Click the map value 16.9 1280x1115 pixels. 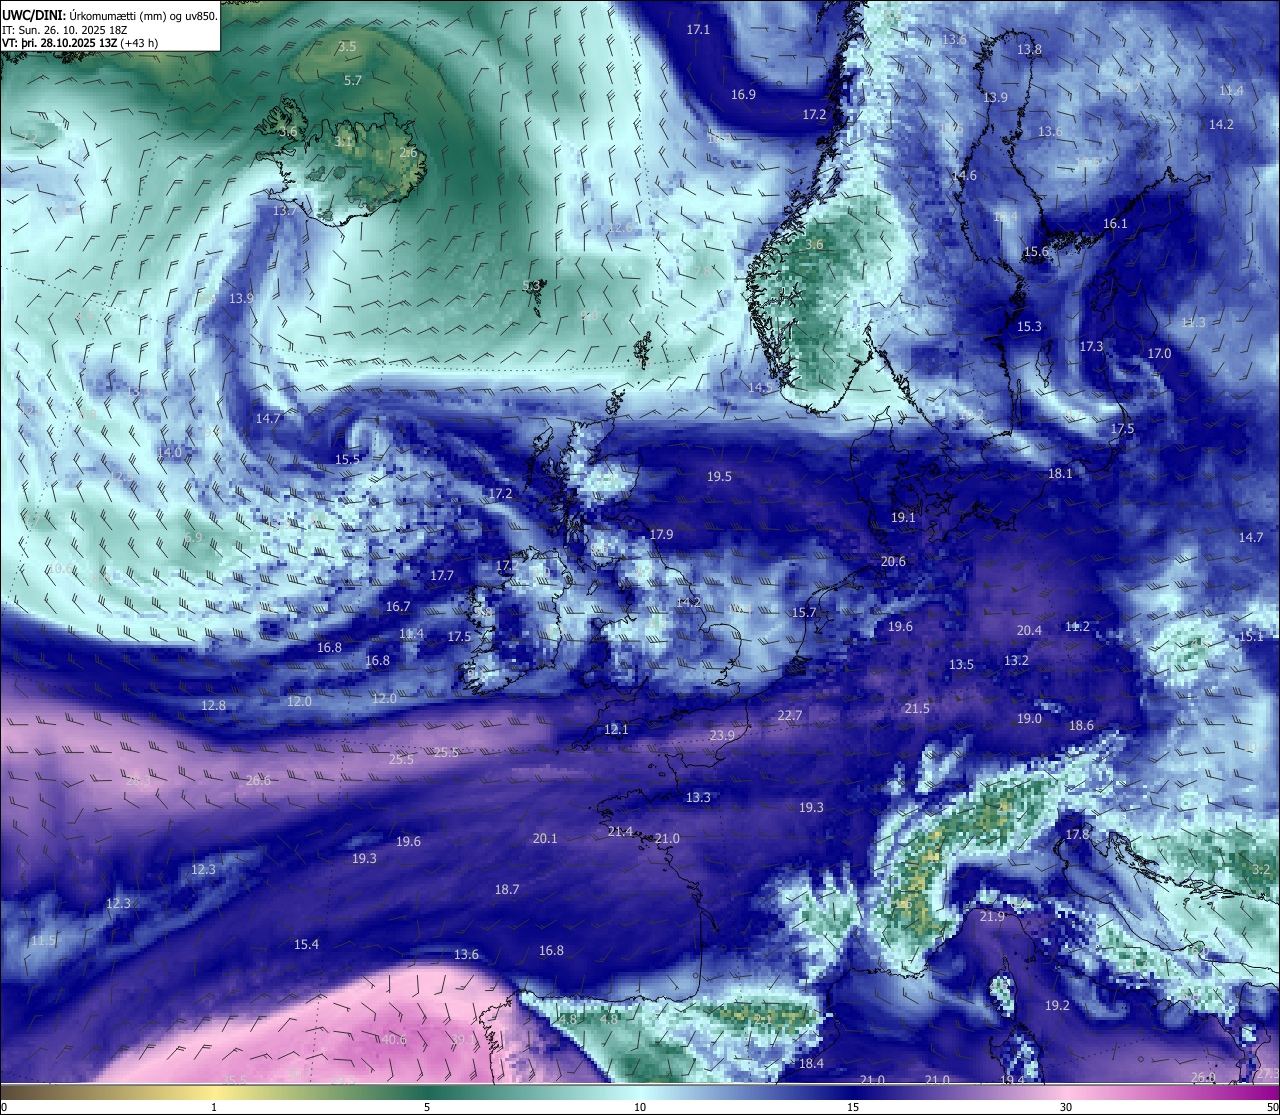click(743, 95)
